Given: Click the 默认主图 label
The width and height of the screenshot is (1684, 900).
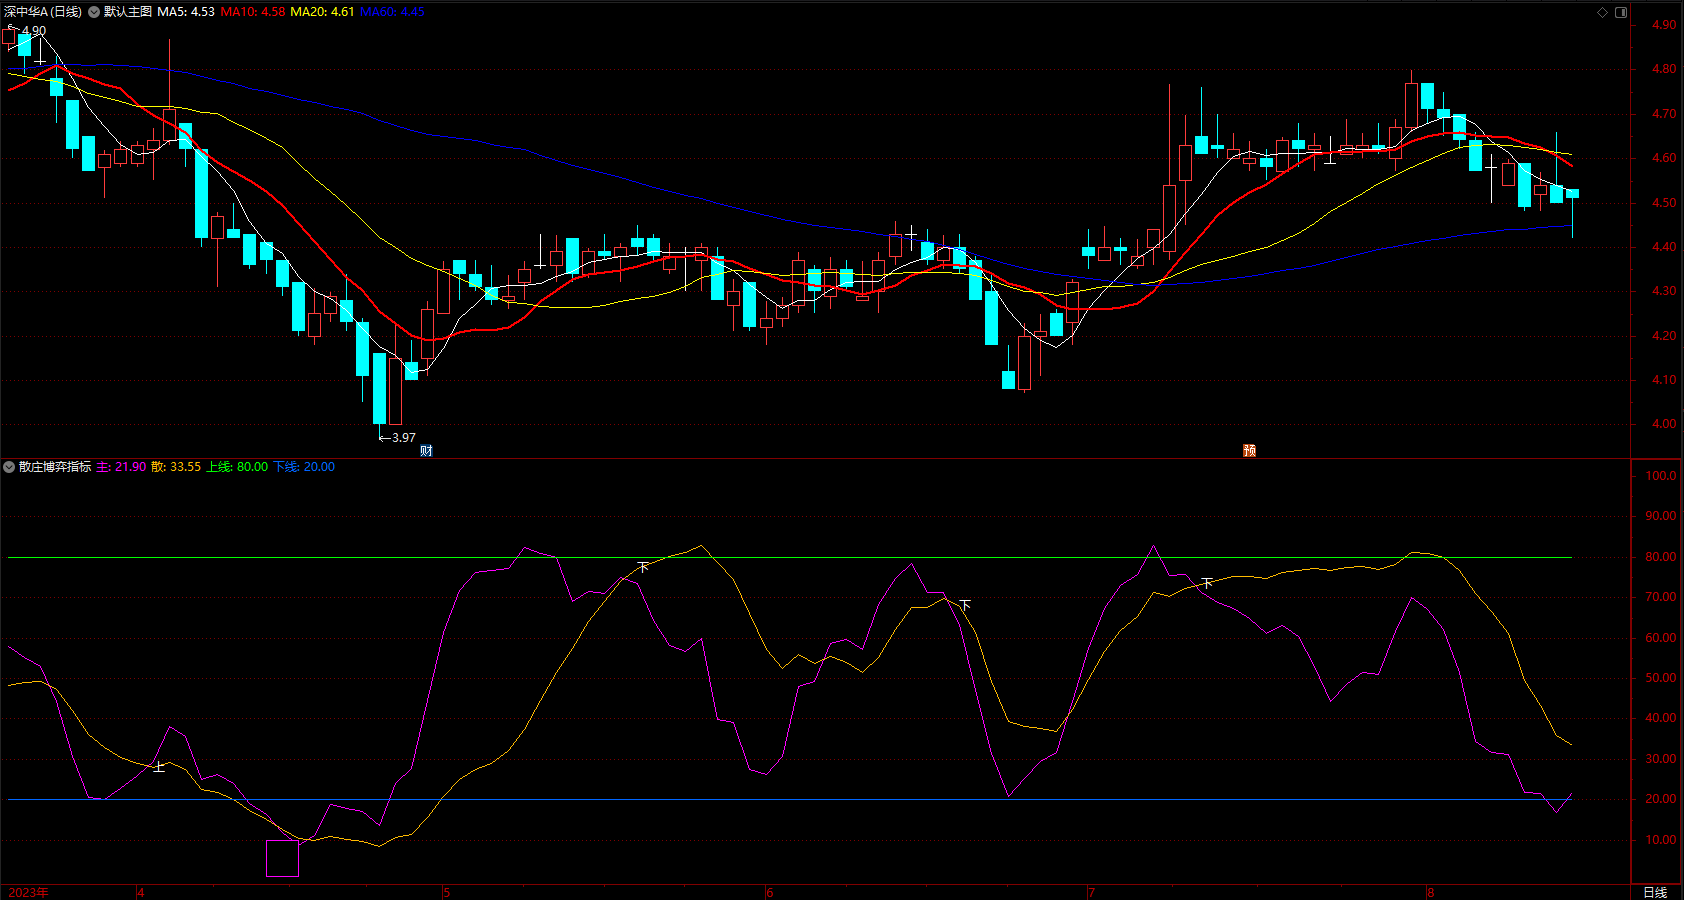Looking at the screenshot, I should click(x=128, y=12).
